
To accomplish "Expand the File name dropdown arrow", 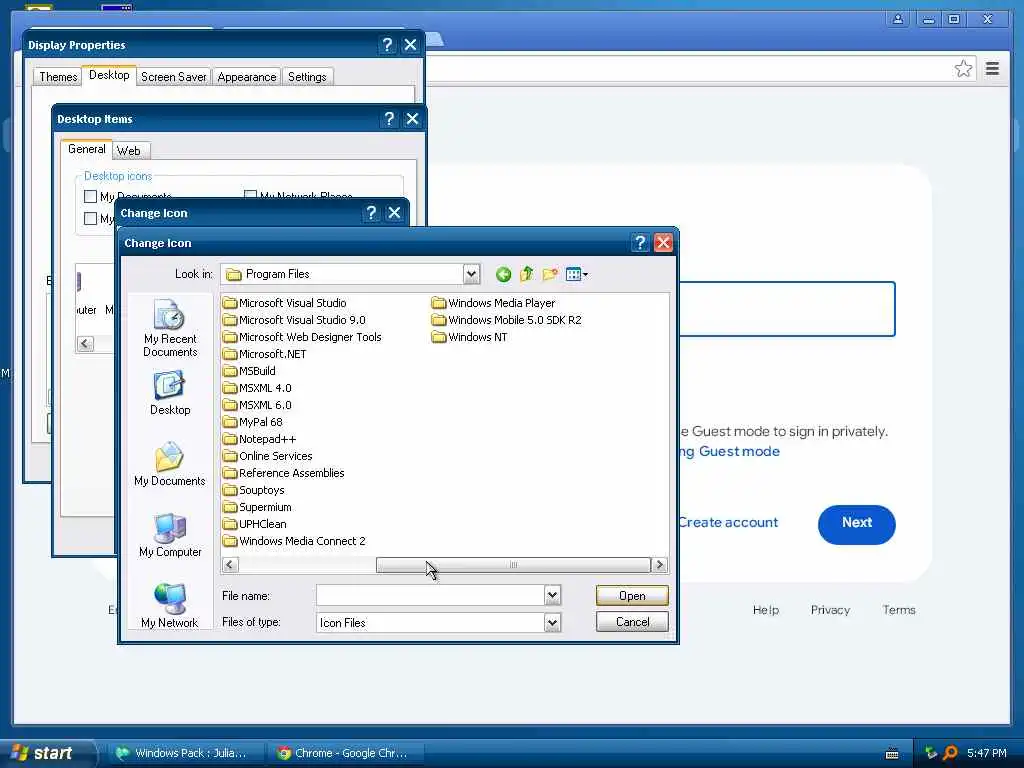I will (552, 595).
